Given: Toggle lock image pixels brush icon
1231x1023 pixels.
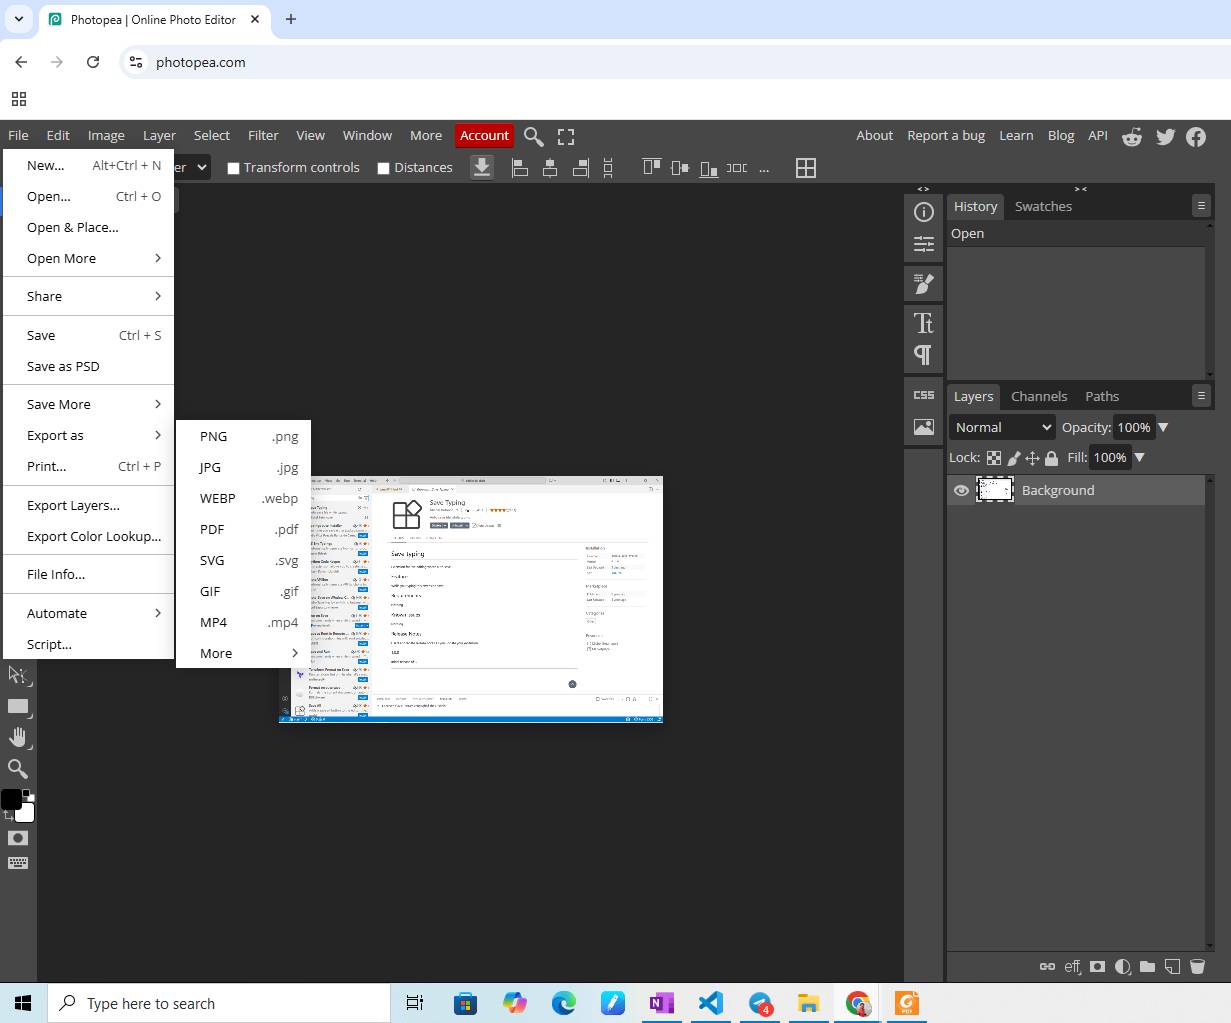Looking at the screenshot, I should click(1013, 458).
